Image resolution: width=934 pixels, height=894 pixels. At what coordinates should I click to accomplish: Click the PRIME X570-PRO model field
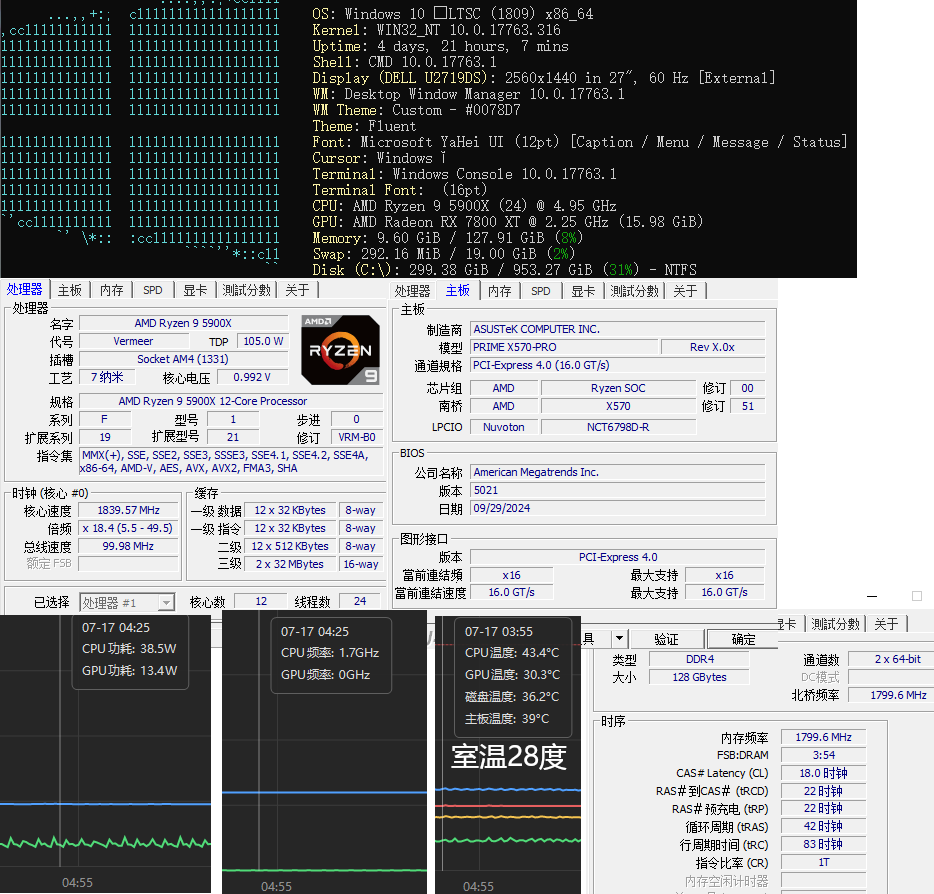click(564, 347)
